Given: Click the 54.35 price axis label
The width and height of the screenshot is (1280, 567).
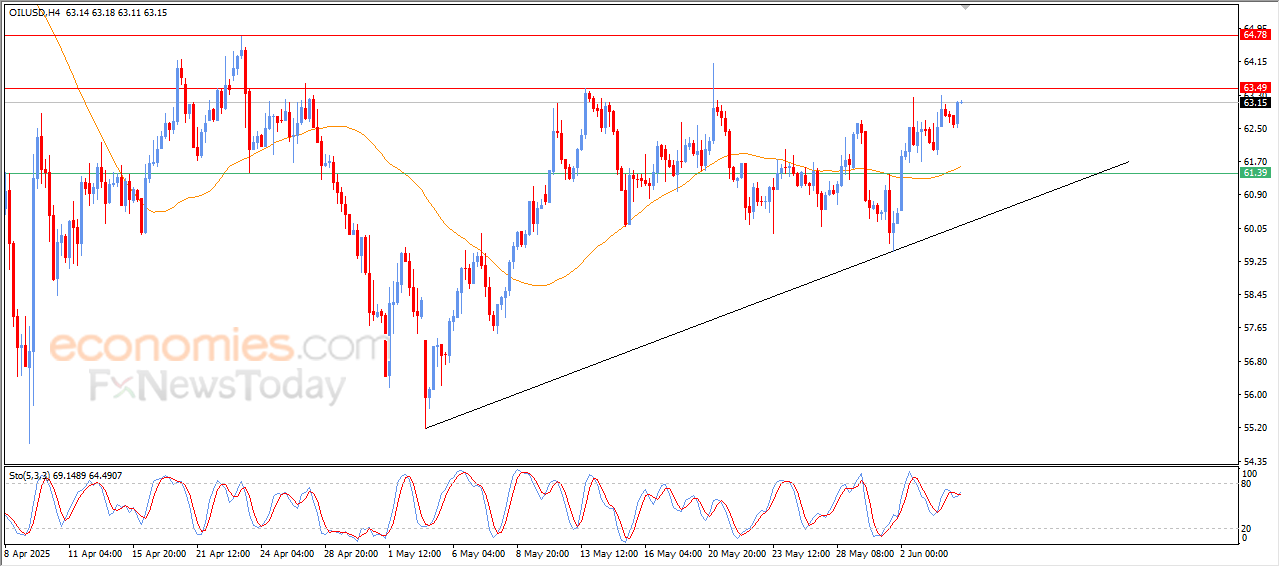Looking at the screenshot, I should coord(1255,460).
